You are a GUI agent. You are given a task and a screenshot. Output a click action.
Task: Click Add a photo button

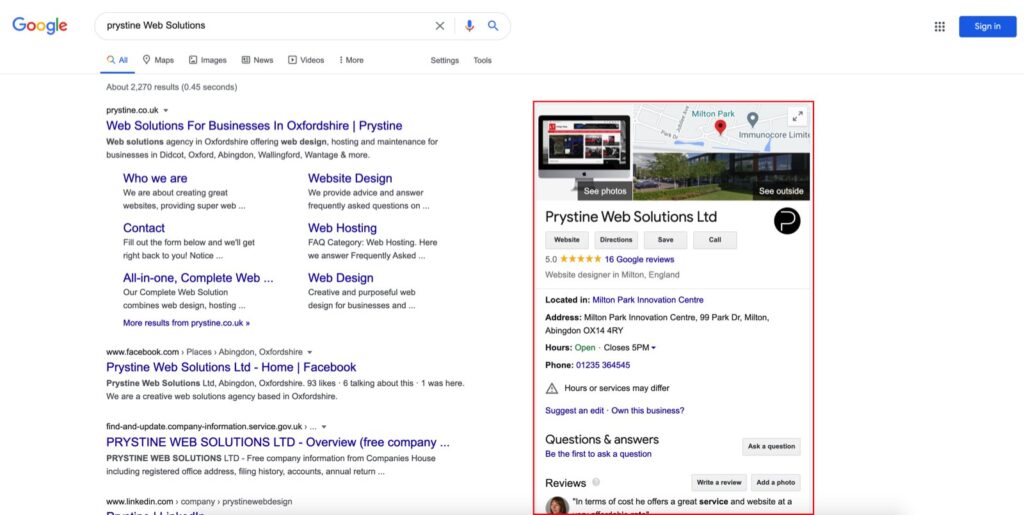point(776,482)
